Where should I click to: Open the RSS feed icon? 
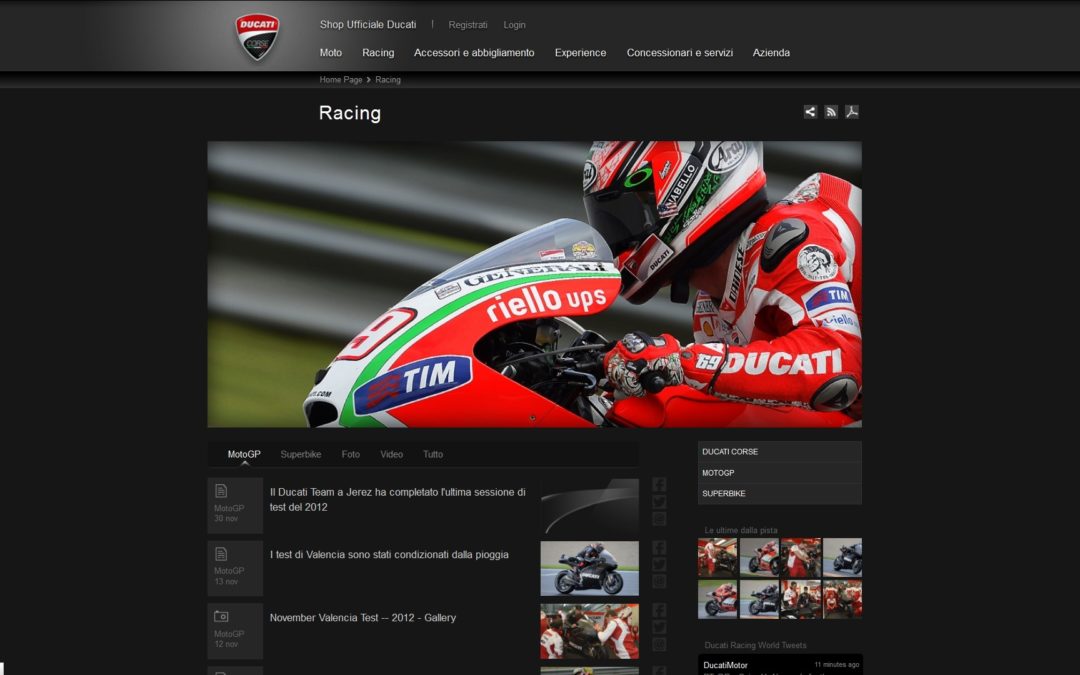coord(831,112)
